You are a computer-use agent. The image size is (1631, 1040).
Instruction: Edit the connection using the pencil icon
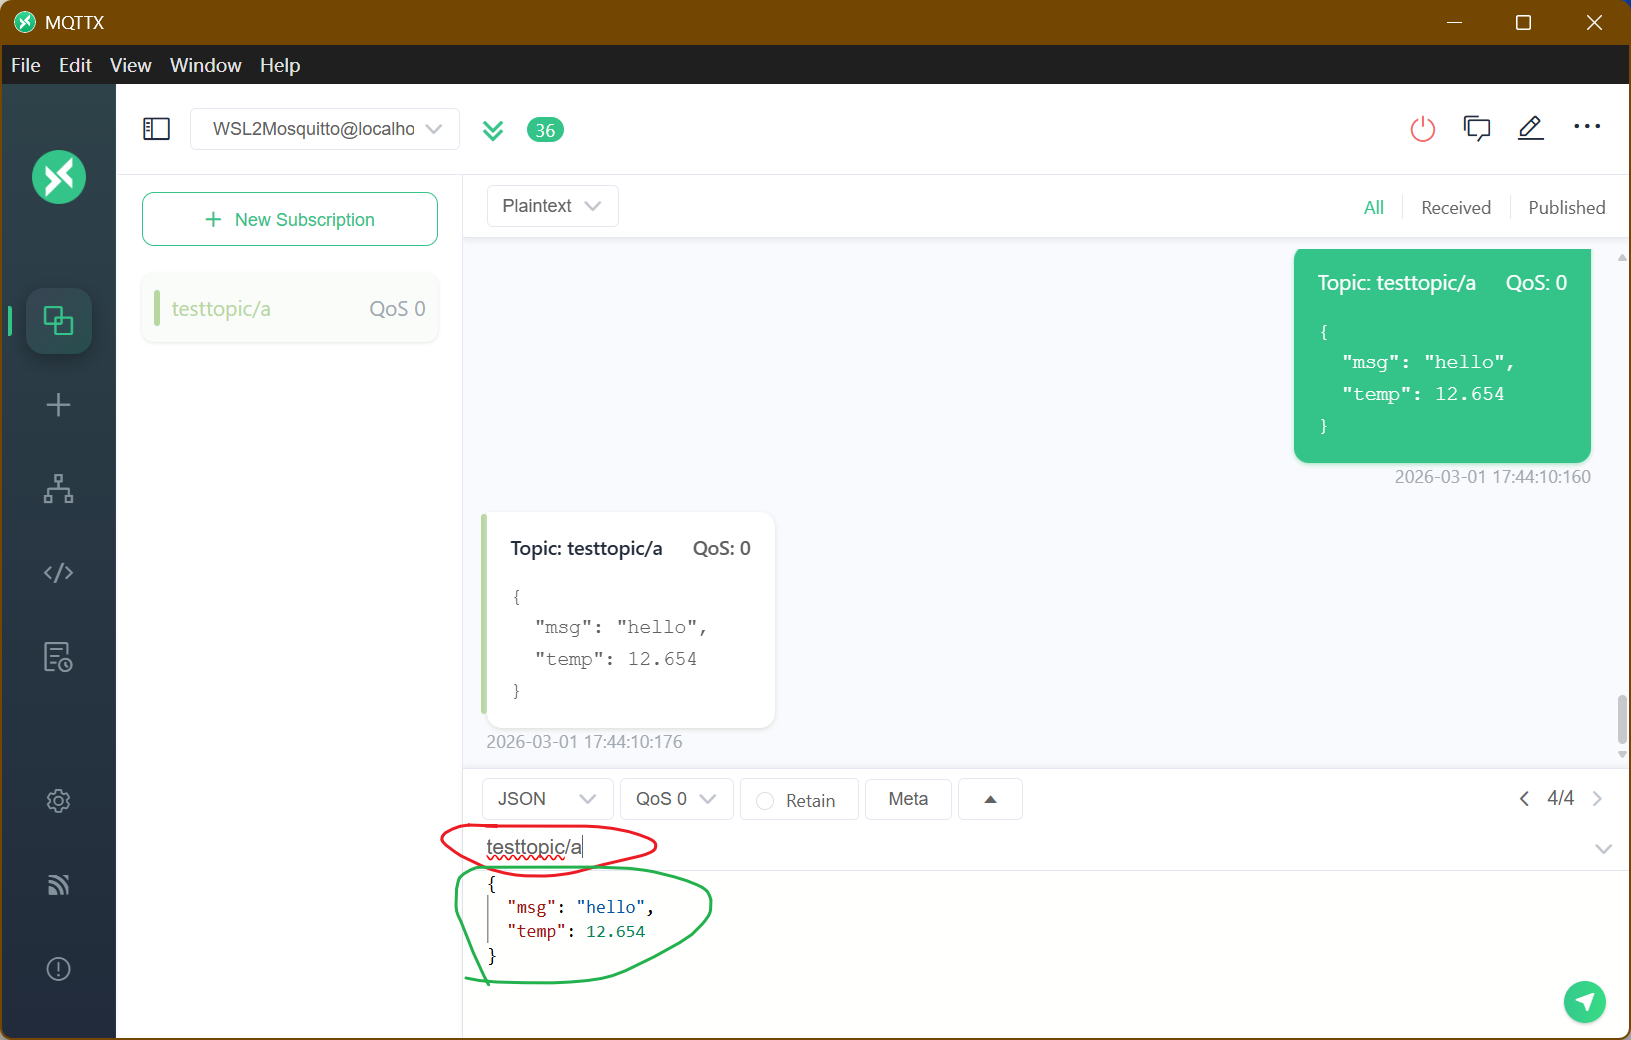pos(1530,128)
